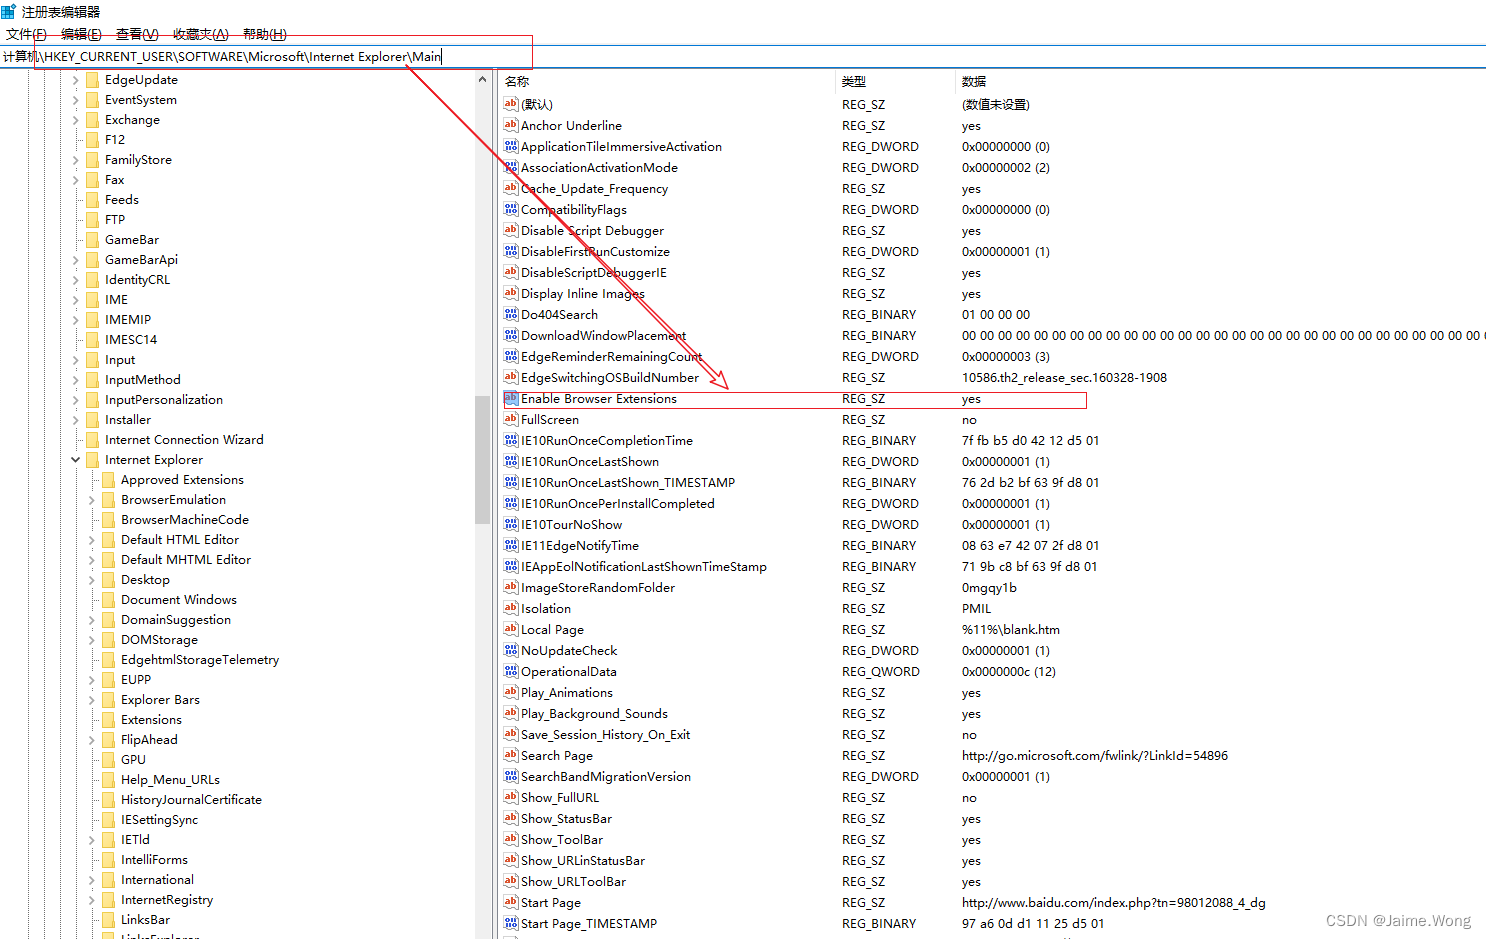This screenshot has height=939, width=1486.
Task: Open the 文件(F) menu
Action: (26, 34)
